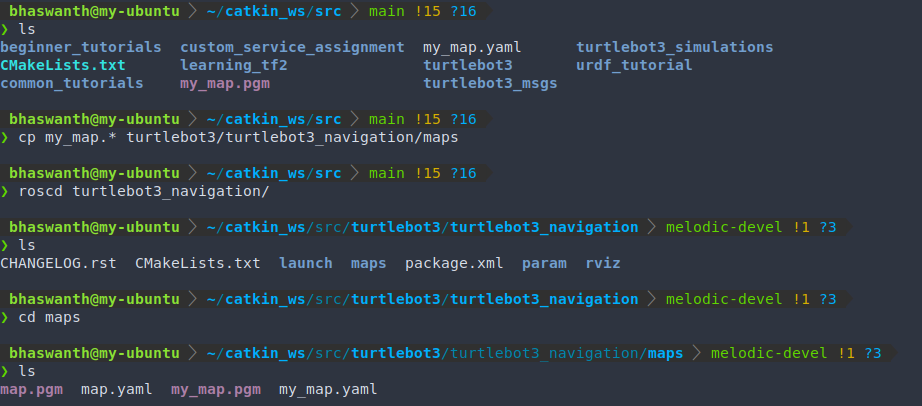Click the rviz directory name

click(603, 263)
